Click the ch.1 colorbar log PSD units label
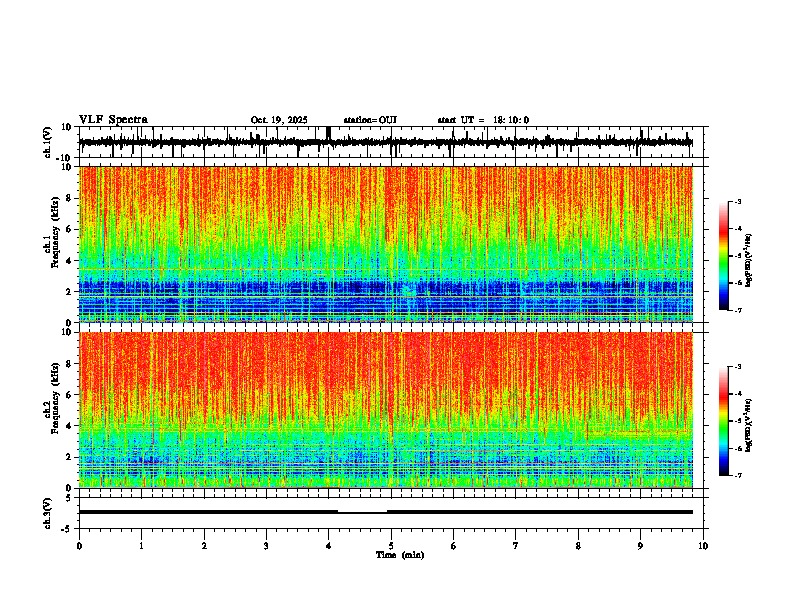 tap(749, 260)
